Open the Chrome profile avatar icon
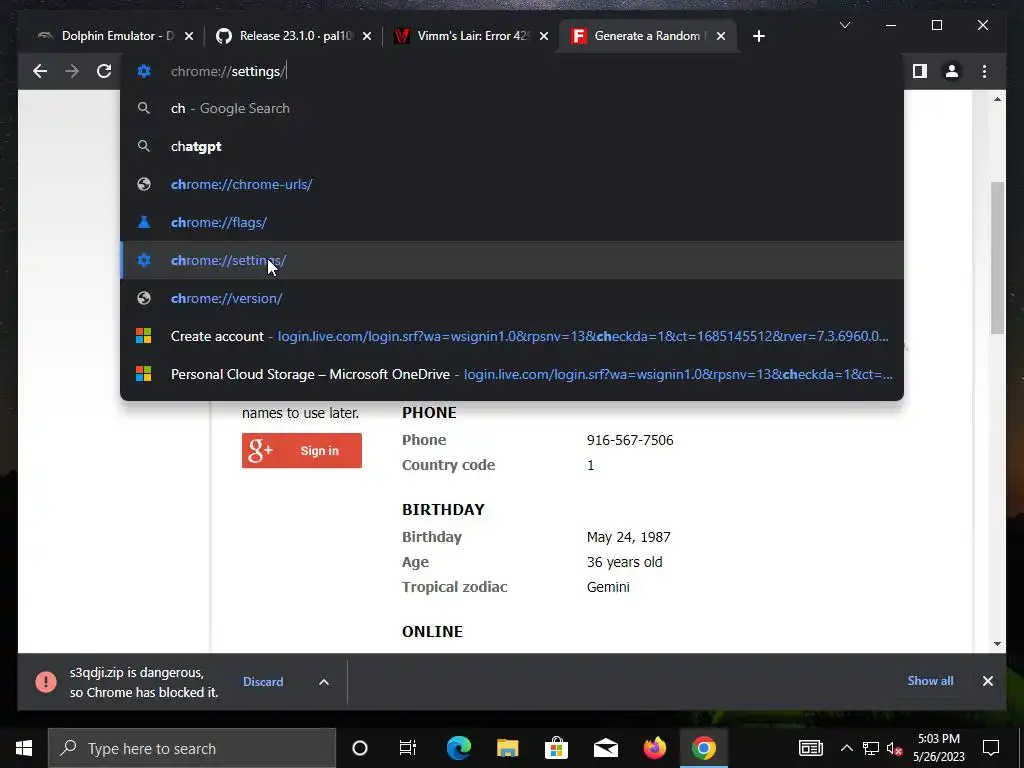Image resolution: width=1024 pixels, height=768 pixels. pos(952,71)
